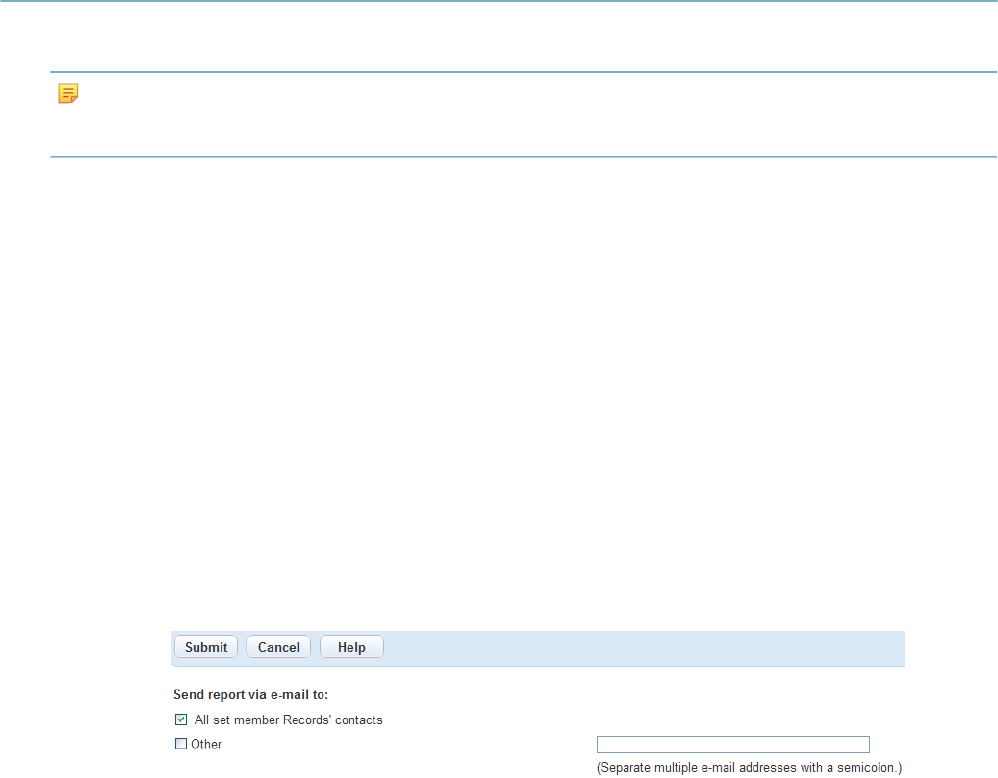The height and width of the screenshot is (778, 998).
Task: Select the semicolon separator hint text
Action: (x=749, y=768)
